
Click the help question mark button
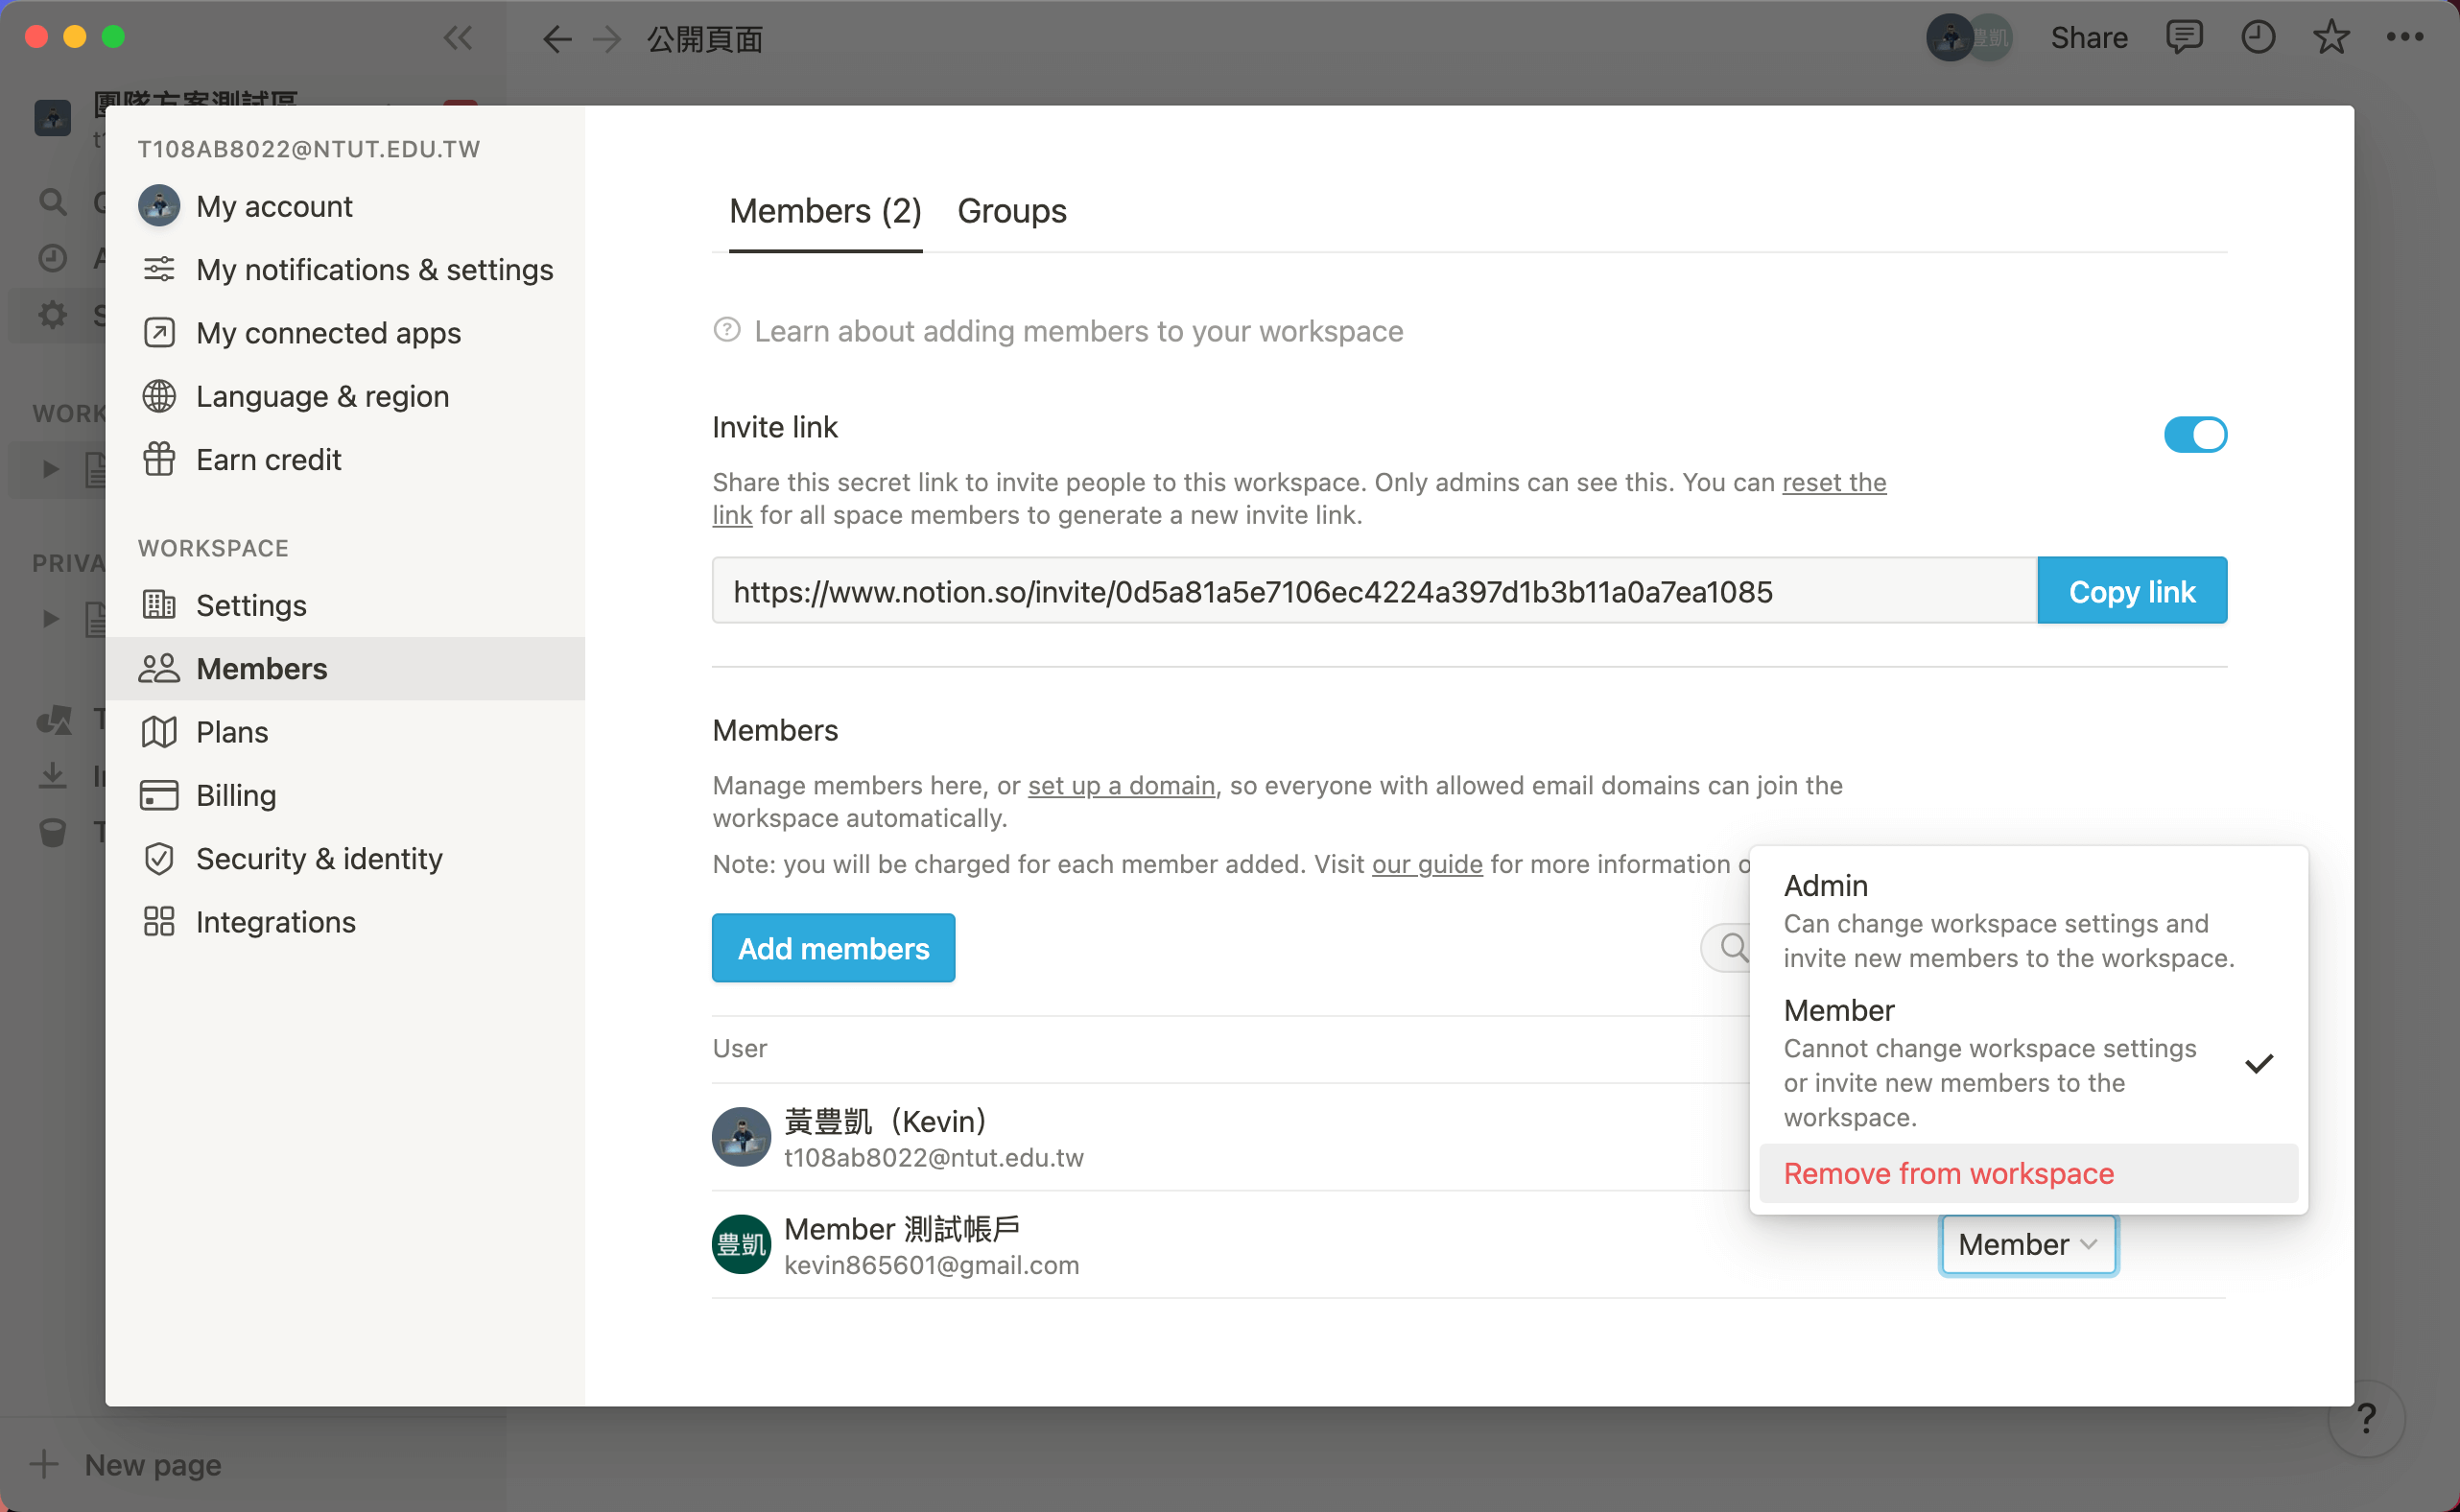click(x=2366, y=1418)
